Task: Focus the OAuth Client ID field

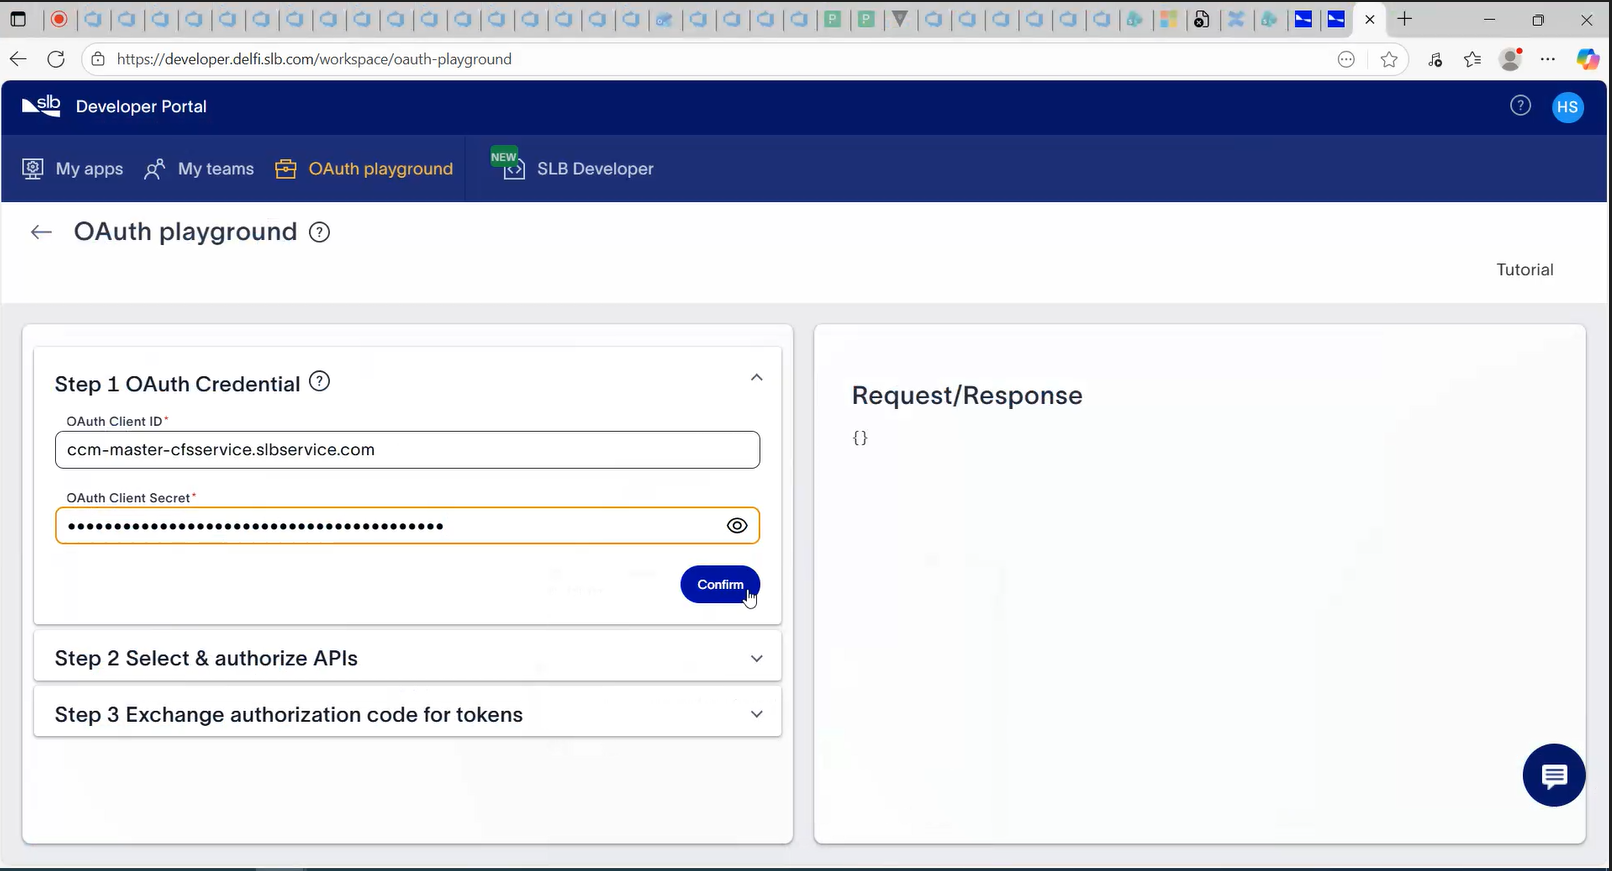Action: point(408,450)
